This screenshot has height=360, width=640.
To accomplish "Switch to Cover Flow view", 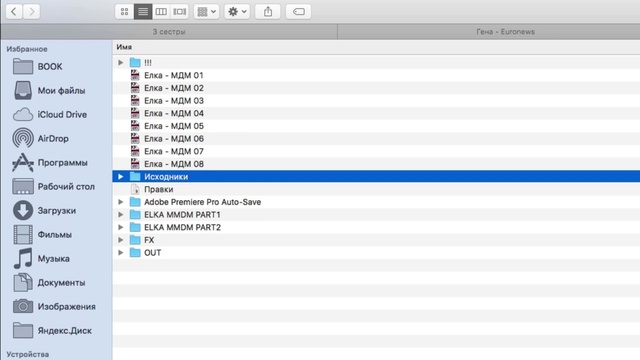I will point(180,11).
